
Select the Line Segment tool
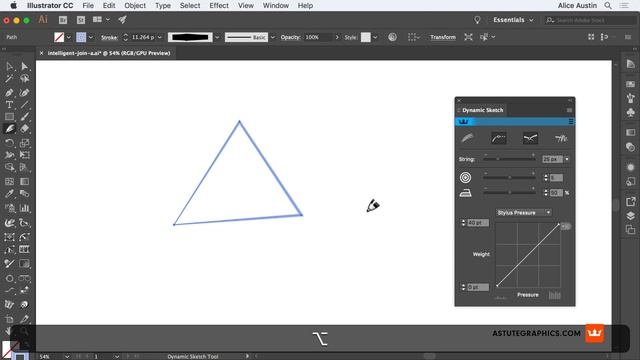pos(24,105)
